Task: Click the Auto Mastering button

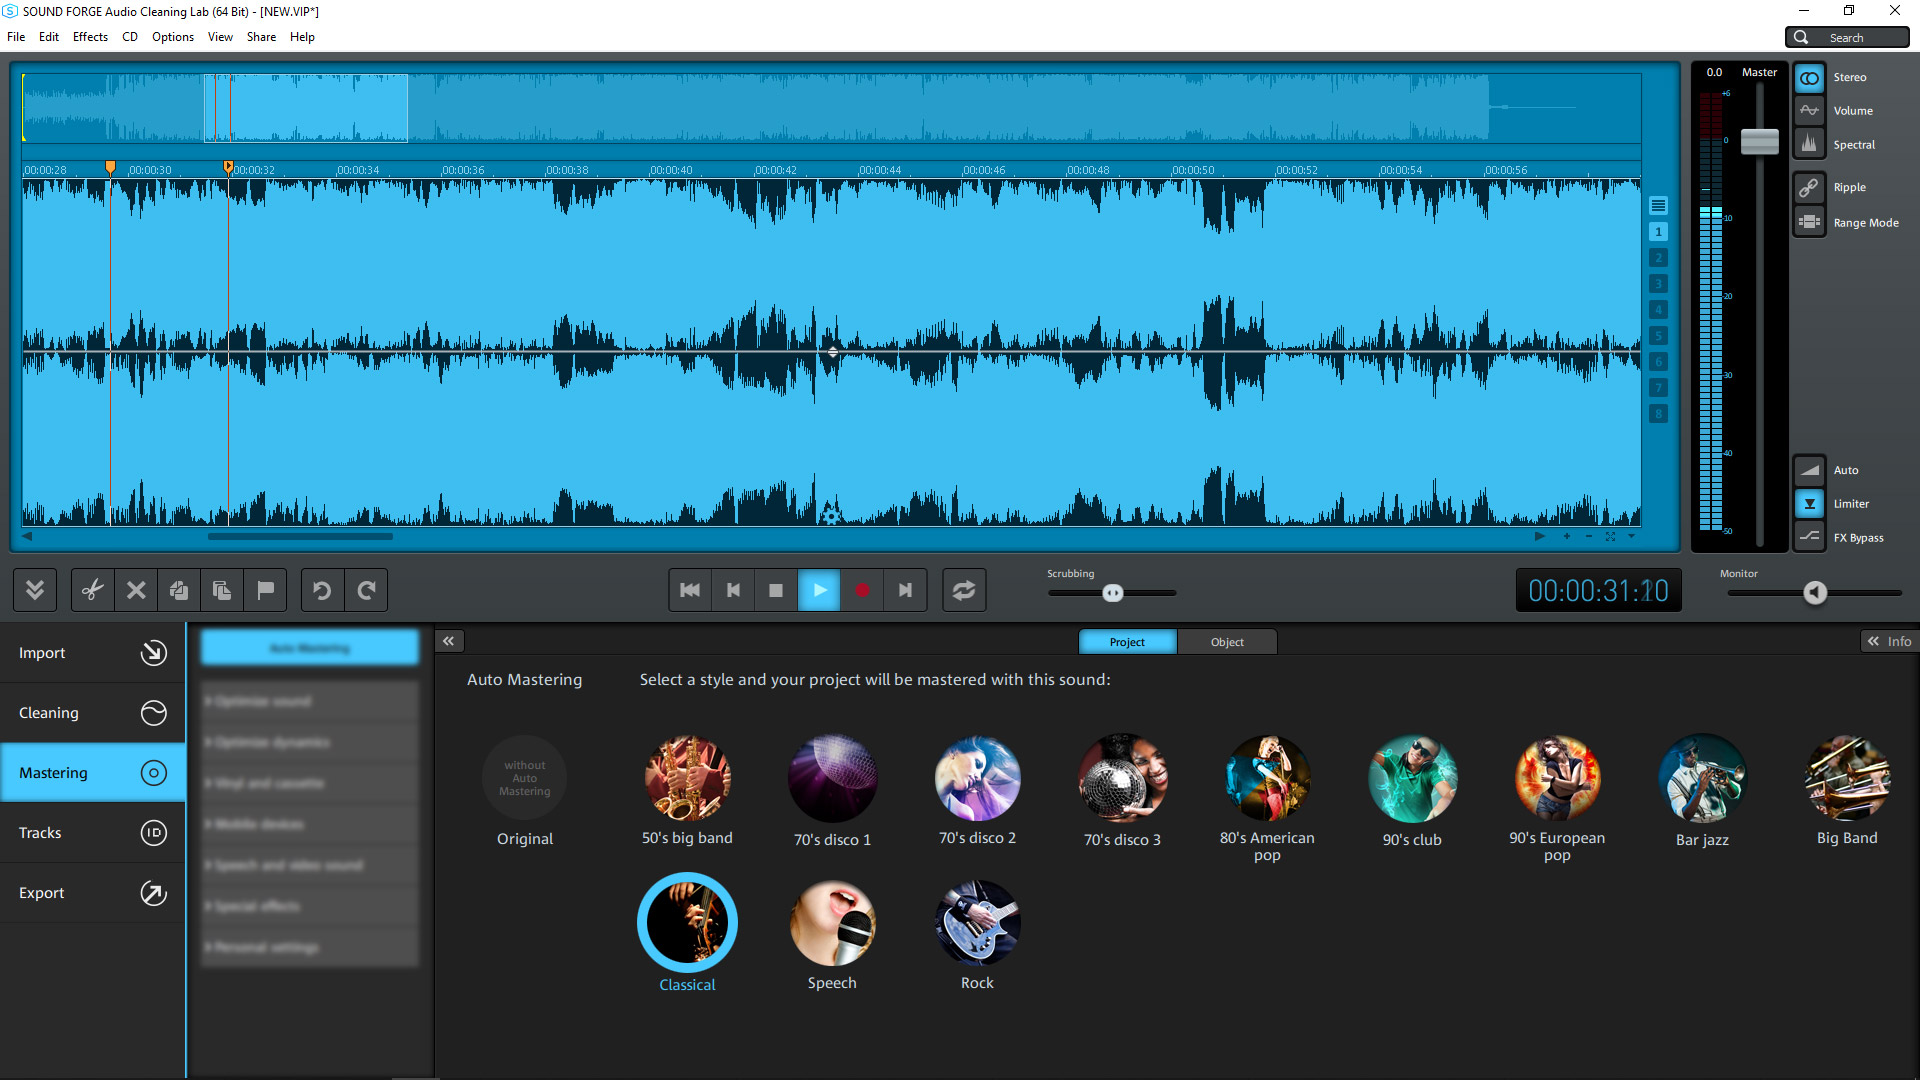Action: point(309,647)
